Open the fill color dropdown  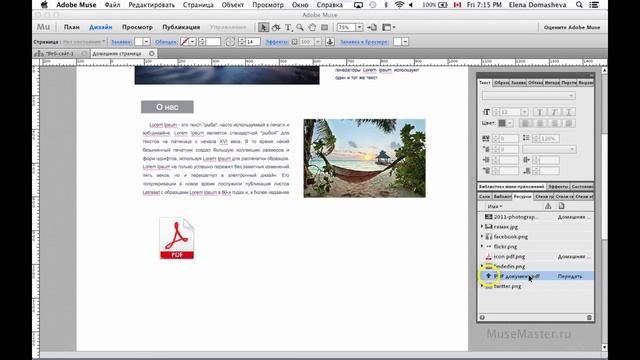[x=147, y=42]
